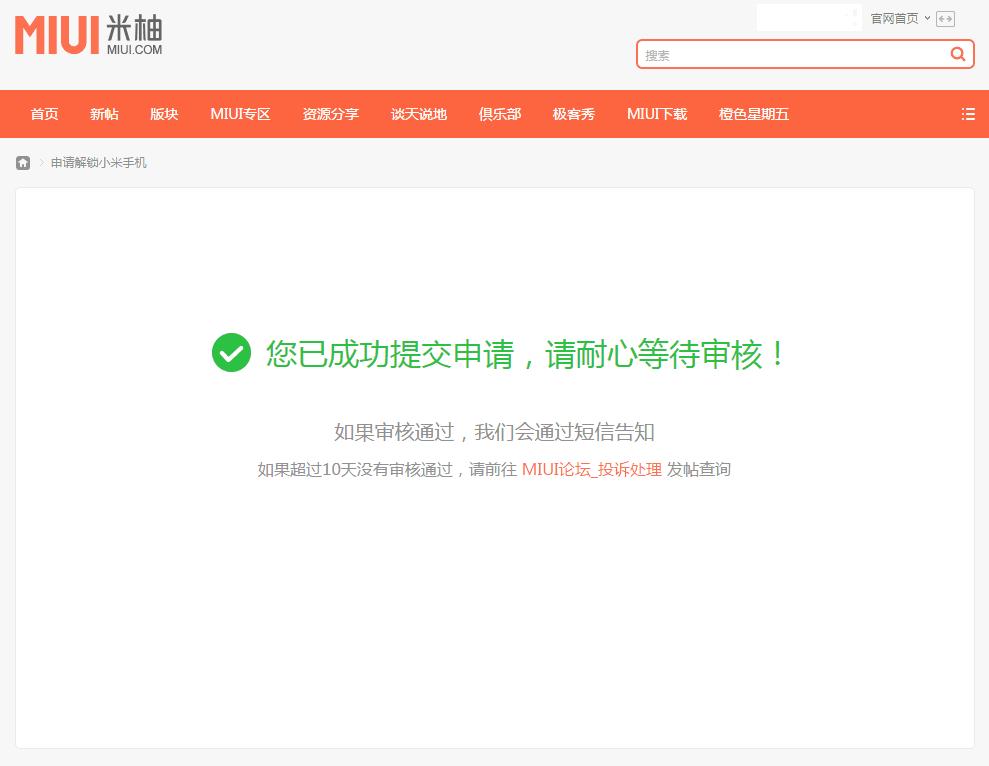Click the search magnifier icon
The image size is (989, 766).
(x=957, y=54)
